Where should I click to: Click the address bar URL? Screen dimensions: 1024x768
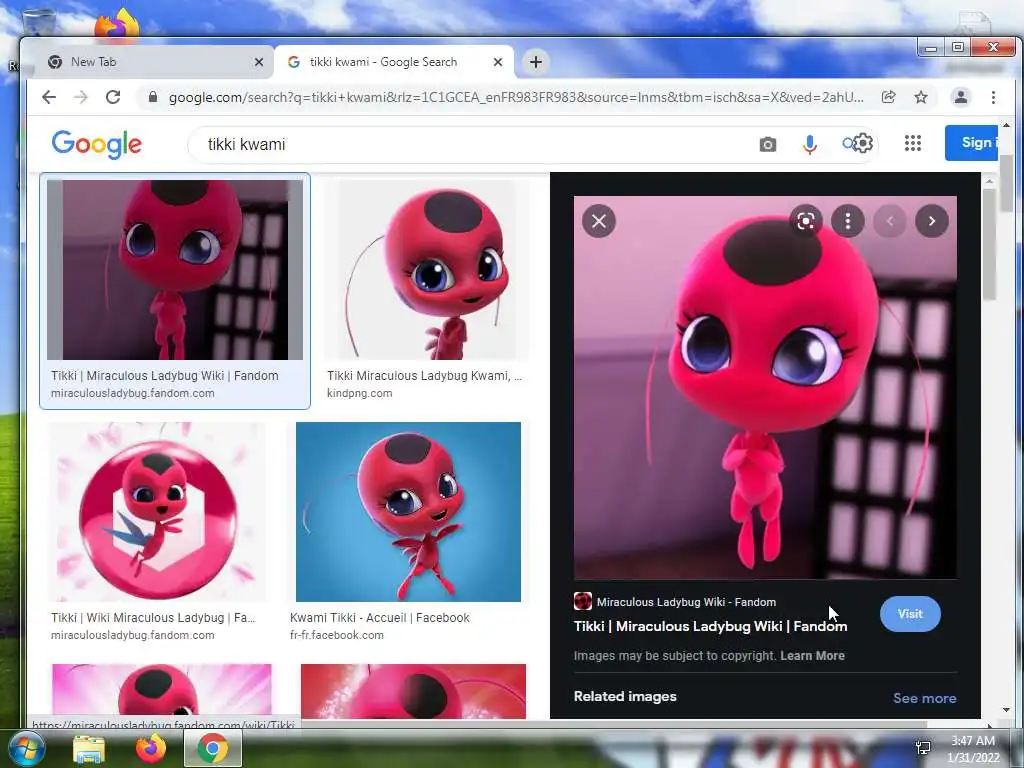point(516,97)
